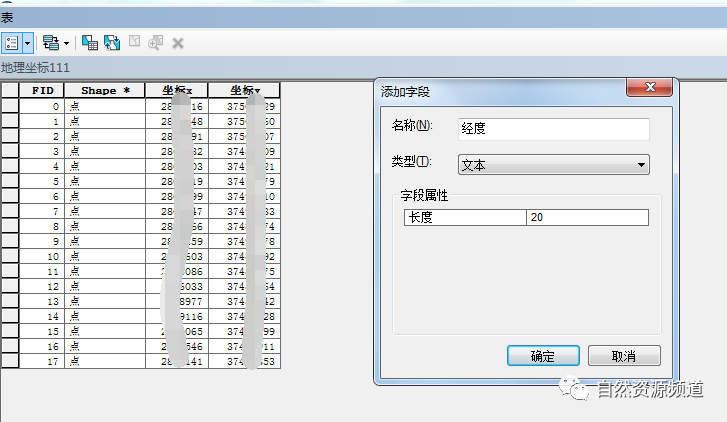The width and height of the screenshot is (727, 422).
Task: Click the Shape cell in FID 3 row
Action: point(105,151)
